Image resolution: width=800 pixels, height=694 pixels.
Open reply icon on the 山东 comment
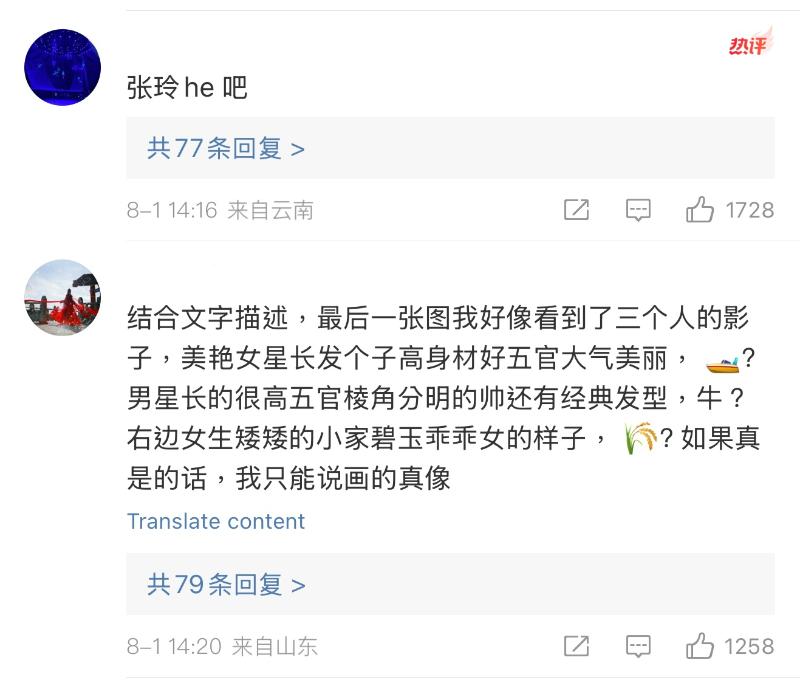638,647
